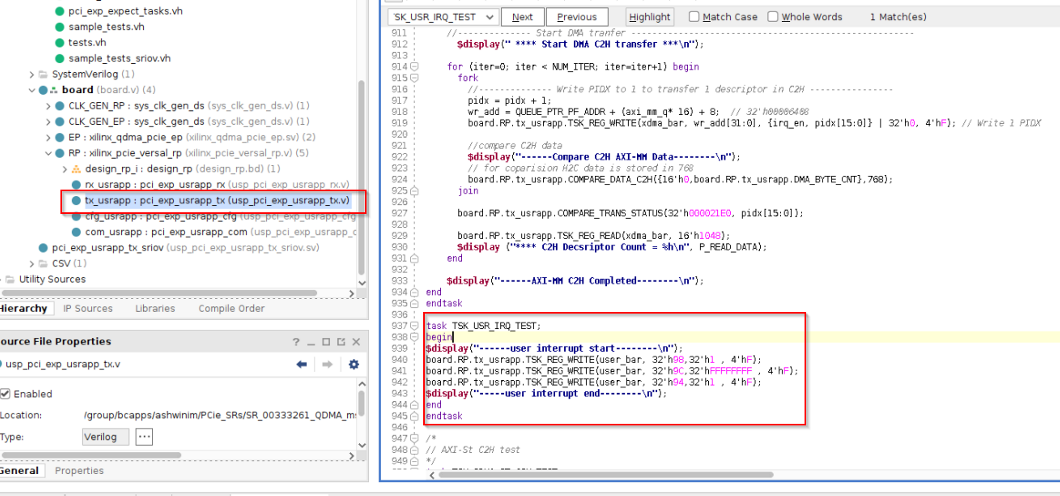This screenshot has width=1060, height=496.
Task: Click the help question mark in properties panel
Action: (x=296, y=342)
